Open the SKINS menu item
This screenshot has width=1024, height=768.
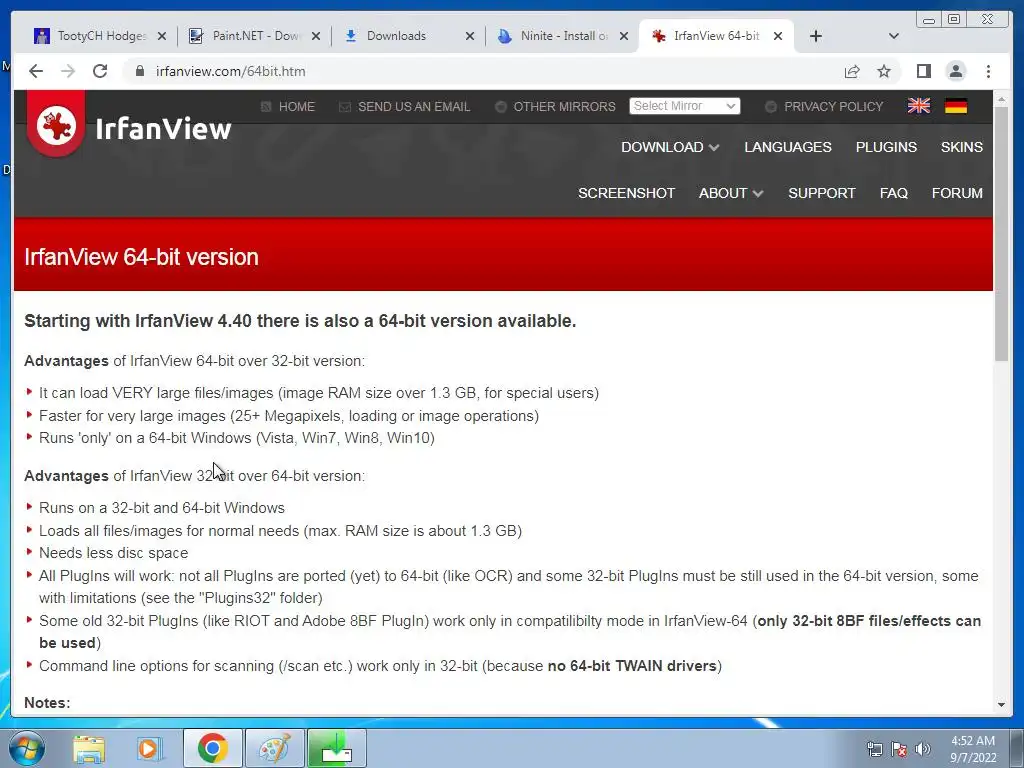[961, 147]
